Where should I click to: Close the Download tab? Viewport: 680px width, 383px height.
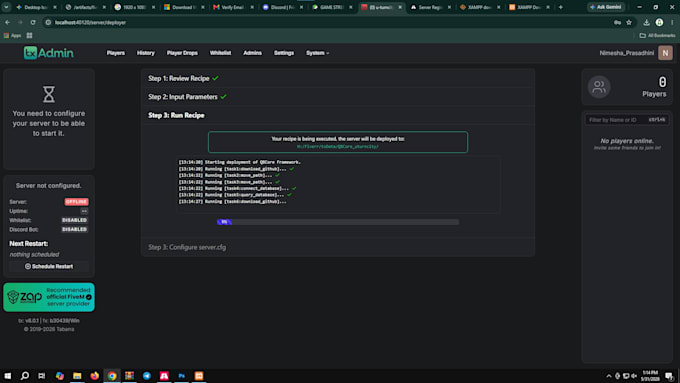(203, 7)
